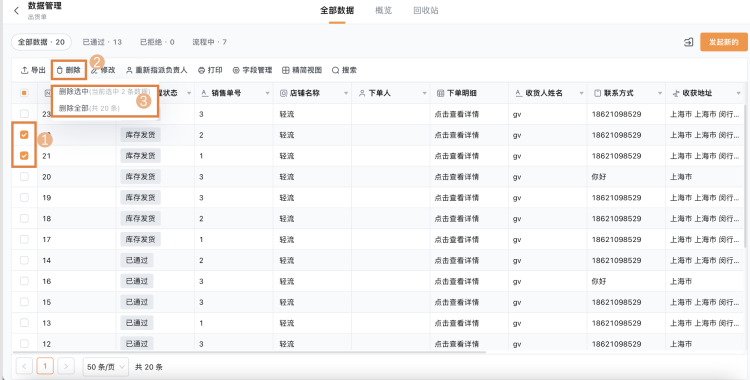Open 点击查看详情 for row 21
This screenshot has height=380, width=750.
click(456, 156)
